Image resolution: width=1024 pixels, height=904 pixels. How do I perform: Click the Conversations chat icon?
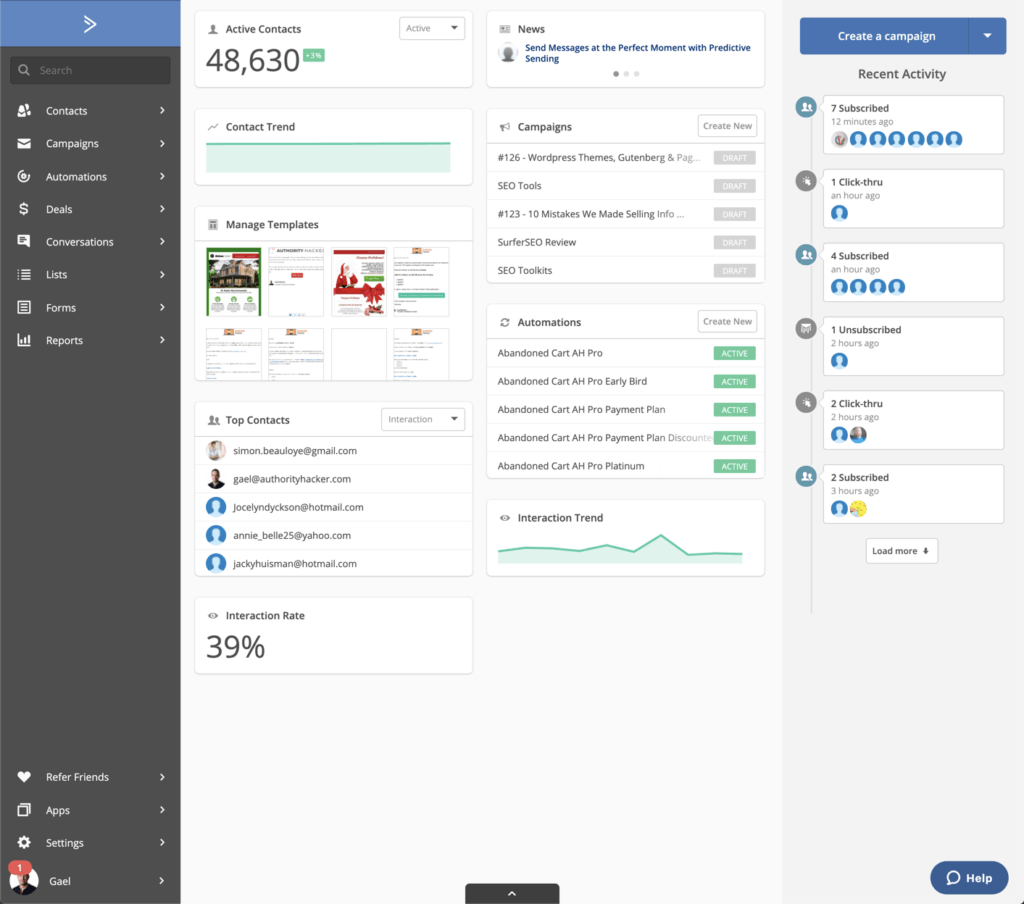[24, 242]
